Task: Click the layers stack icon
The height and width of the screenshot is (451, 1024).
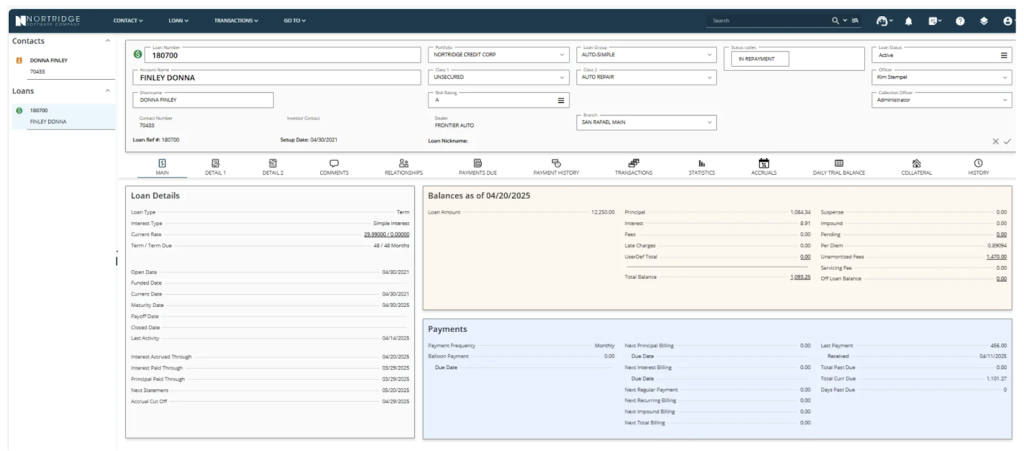Action: (984, 21)
